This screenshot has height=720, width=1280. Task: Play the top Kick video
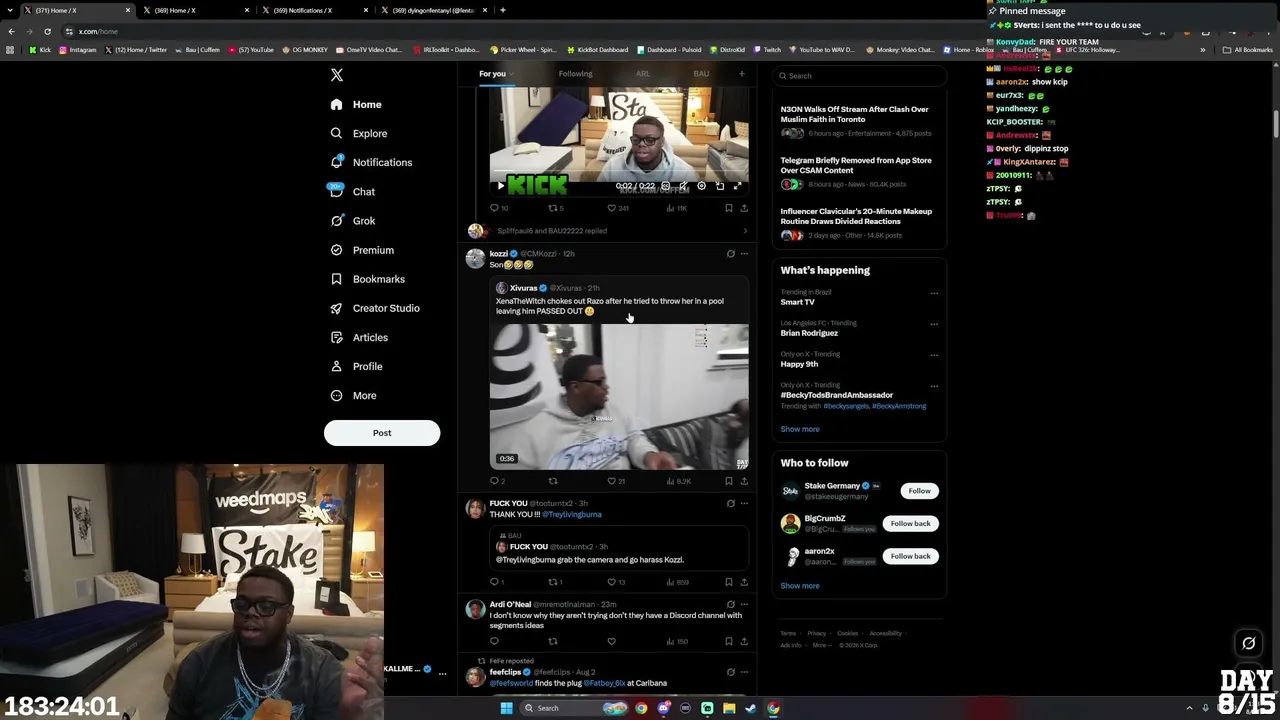[x=501, y=186]
